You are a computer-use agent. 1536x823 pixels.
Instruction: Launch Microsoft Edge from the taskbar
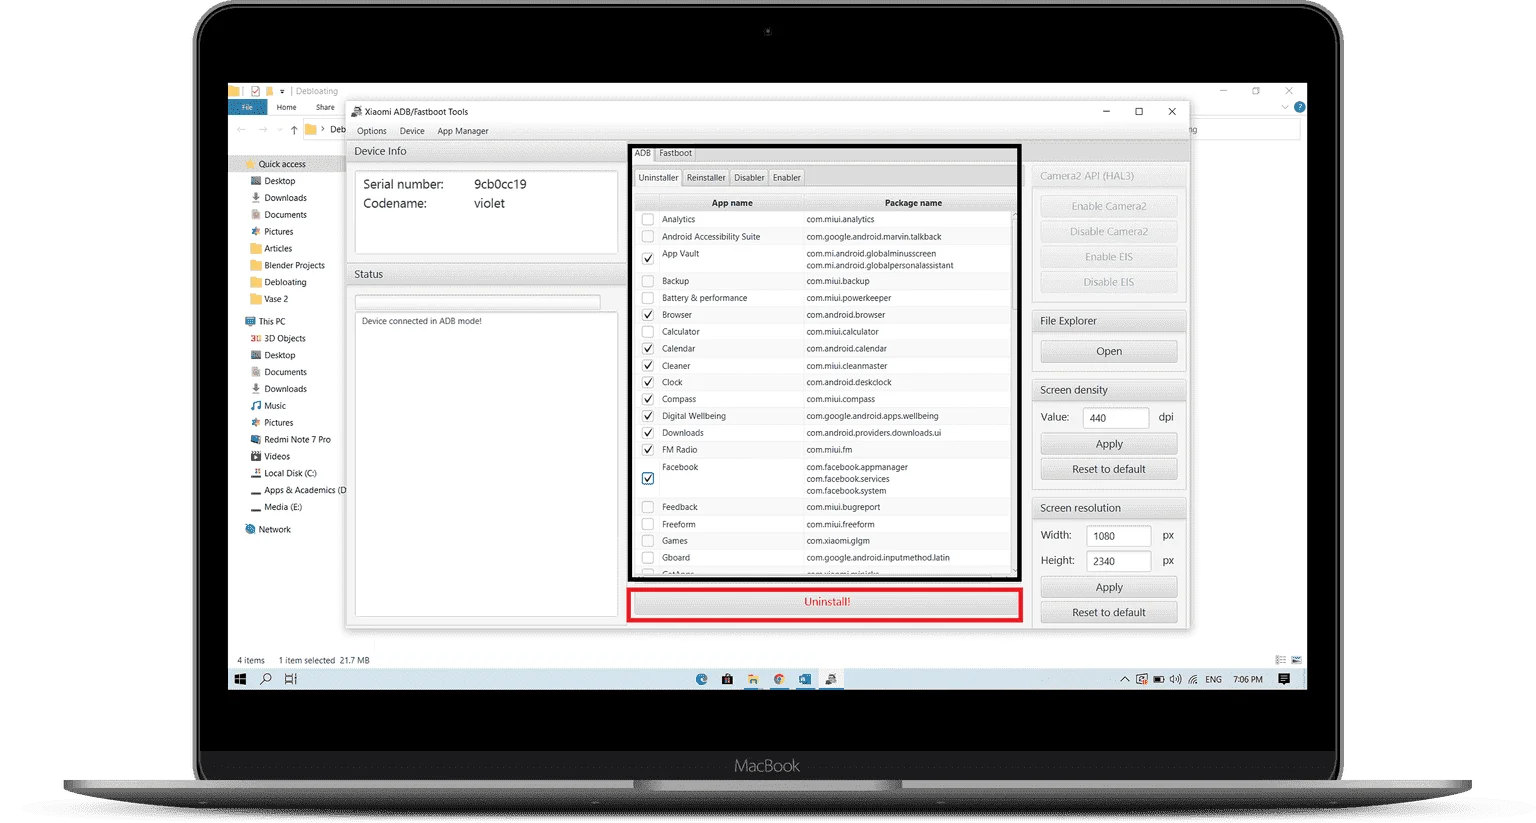click(701, 679)
